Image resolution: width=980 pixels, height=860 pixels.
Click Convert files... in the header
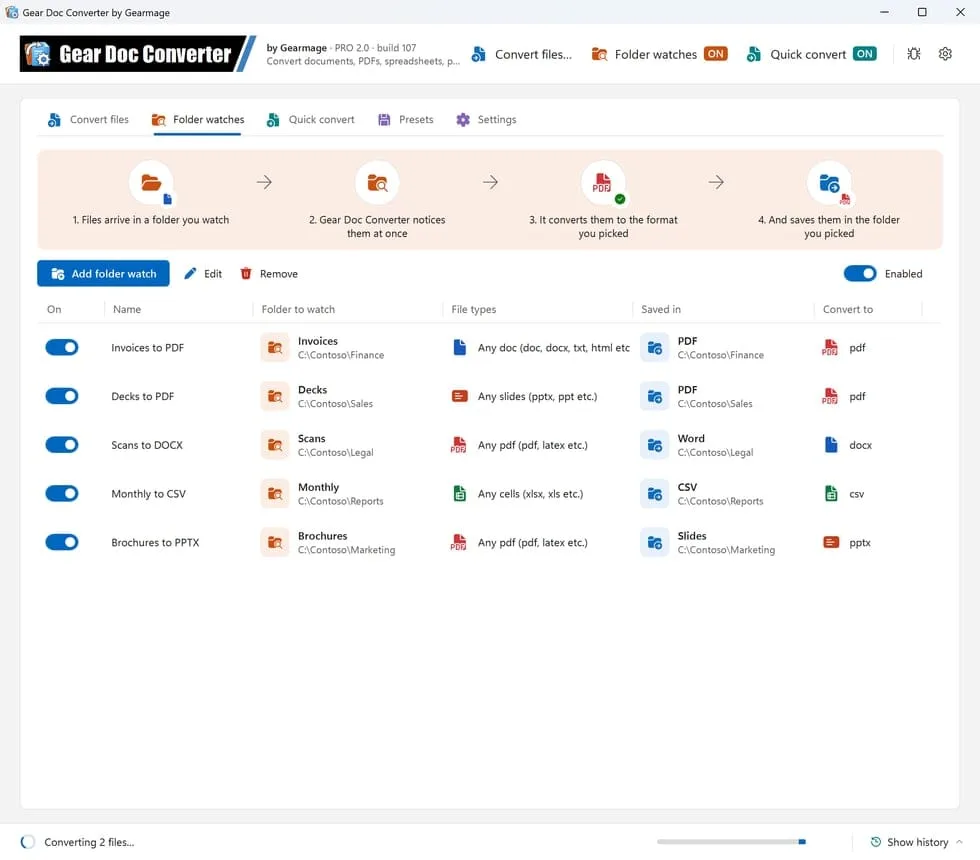coord(522,54)
